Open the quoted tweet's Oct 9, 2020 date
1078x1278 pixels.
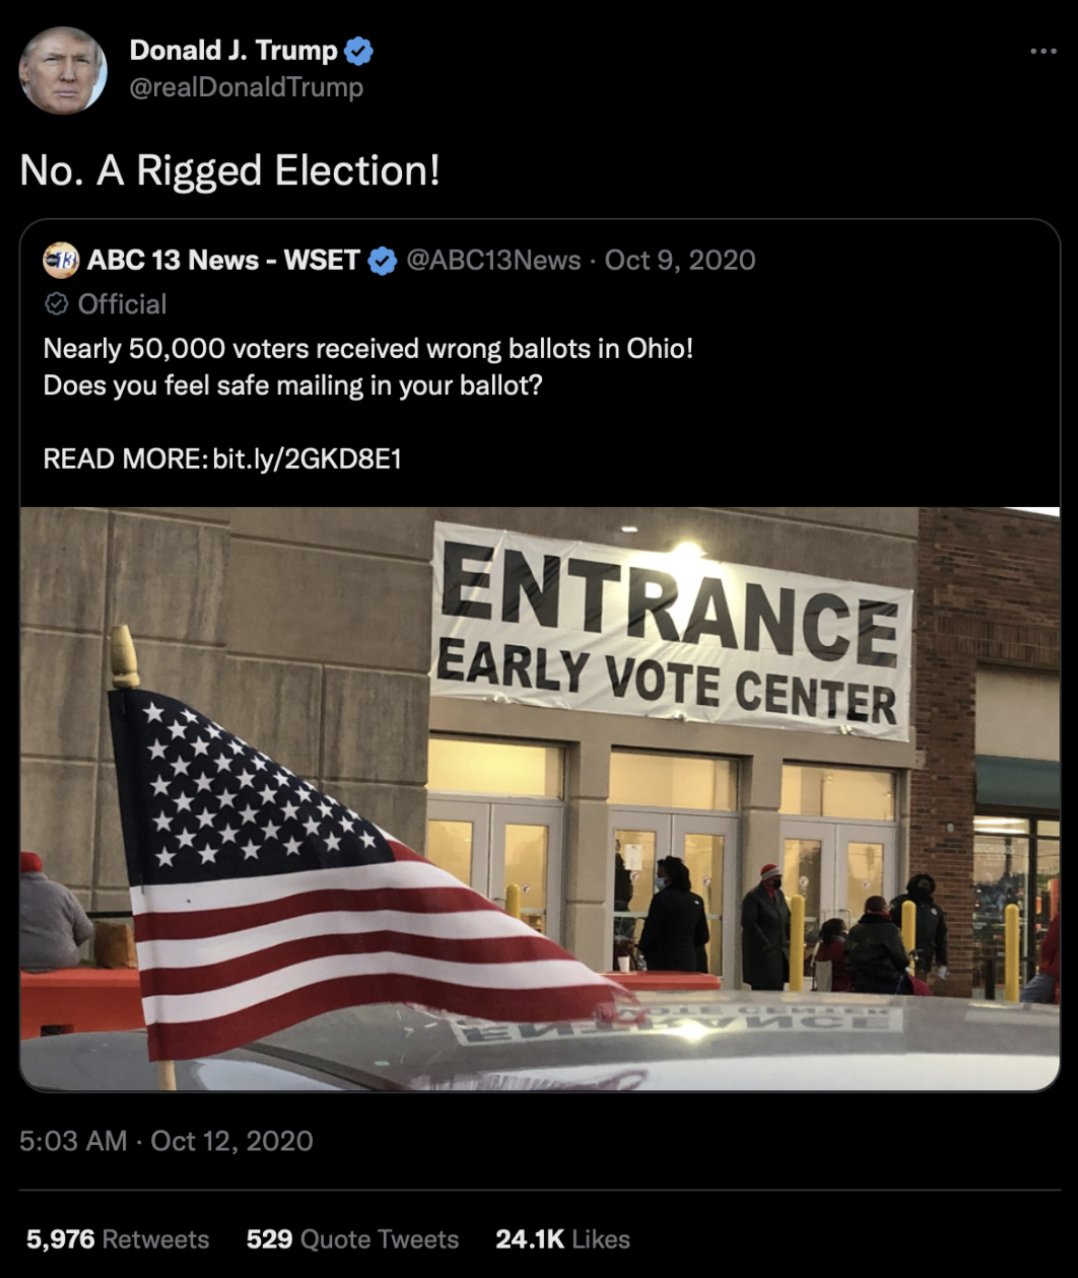[680, 260]
